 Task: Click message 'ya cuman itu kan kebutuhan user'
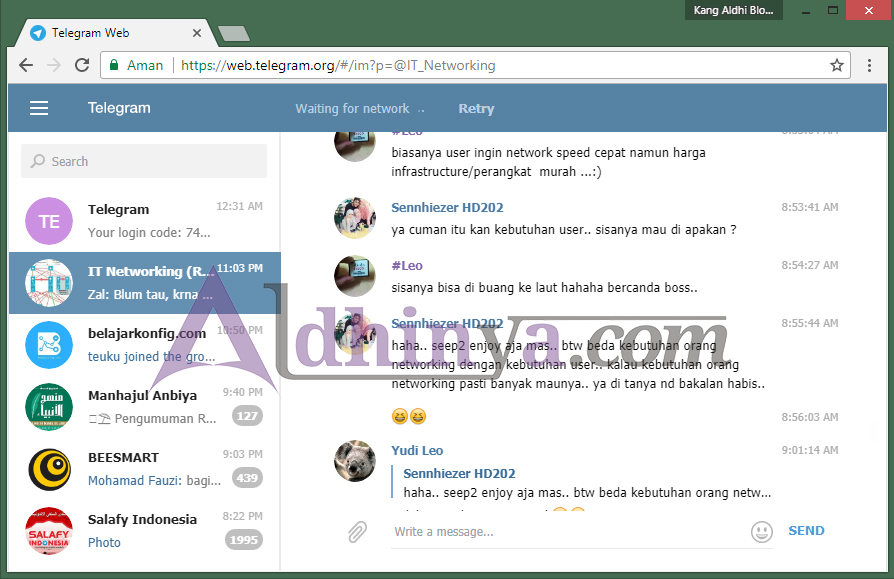tap(564, 230)
